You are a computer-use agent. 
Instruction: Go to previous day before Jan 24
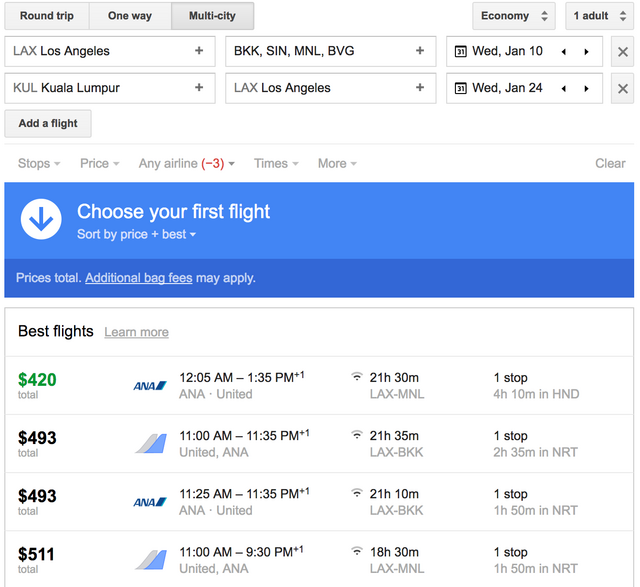pos(564,88)
